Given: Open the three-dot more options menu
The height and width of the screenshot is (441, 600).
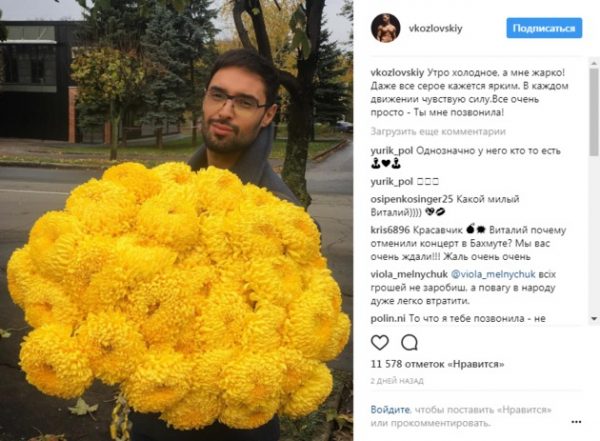Looking at the screenshot, I should click(576, 422).
